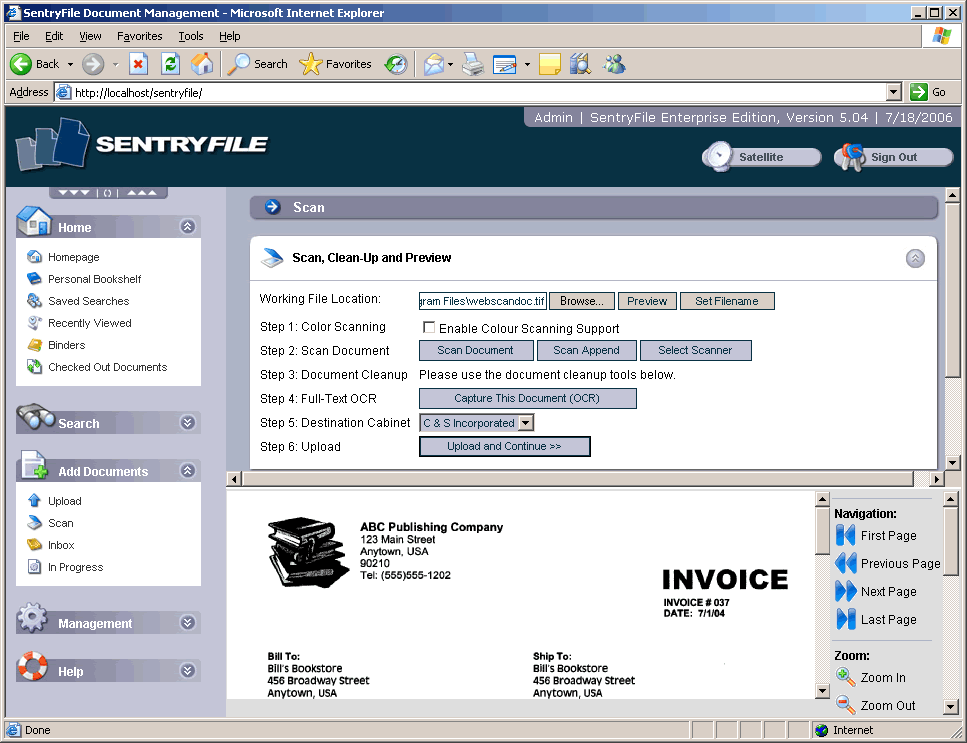
Task: Click Upload and Continue button
Action: coord(504,447)
